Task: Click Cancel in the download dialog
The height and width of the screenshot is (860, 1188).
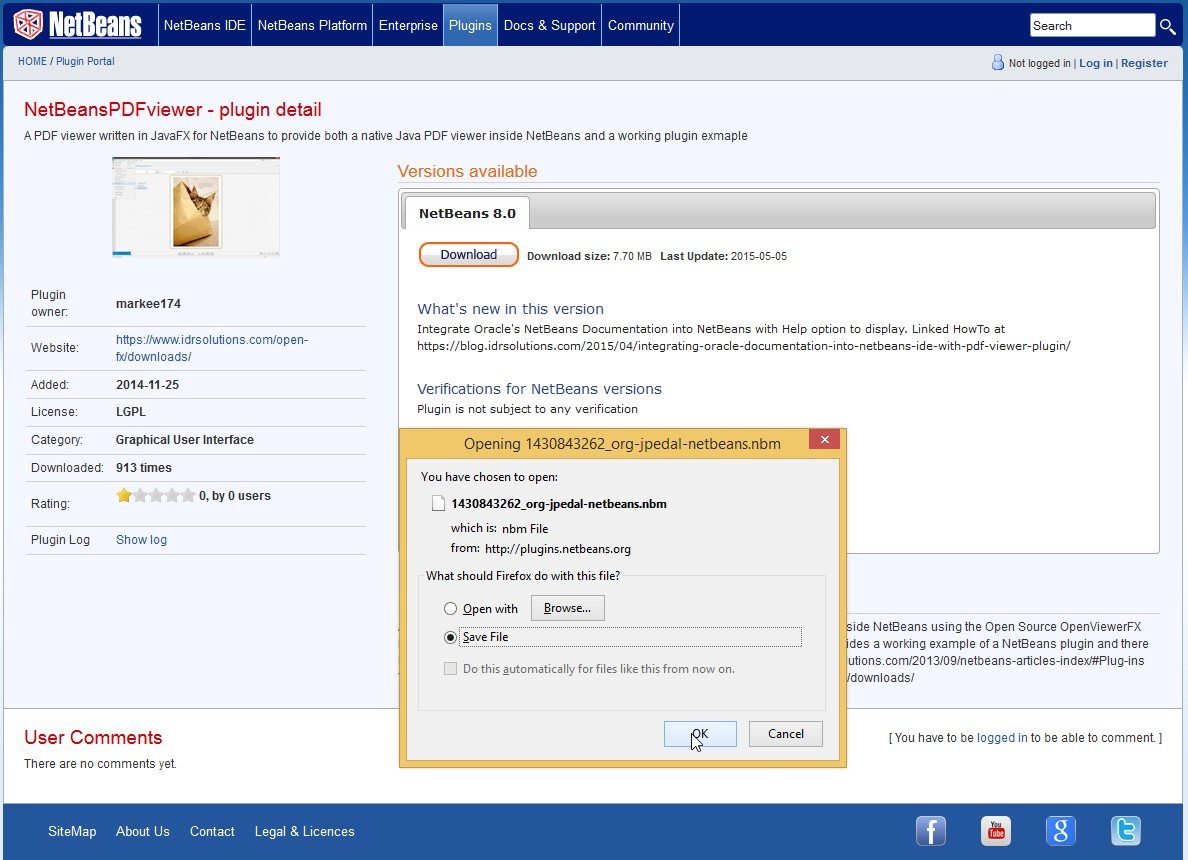Action: tap(785, 734)
